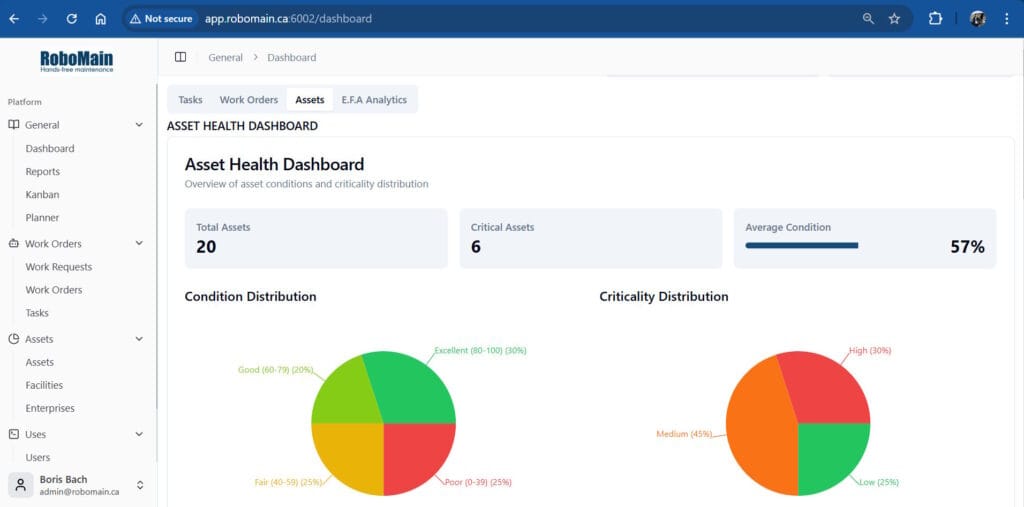Screen dimensions: 1024x507
Task: Open Work Requests in the sidebar
Action: (x=58, y=267)
